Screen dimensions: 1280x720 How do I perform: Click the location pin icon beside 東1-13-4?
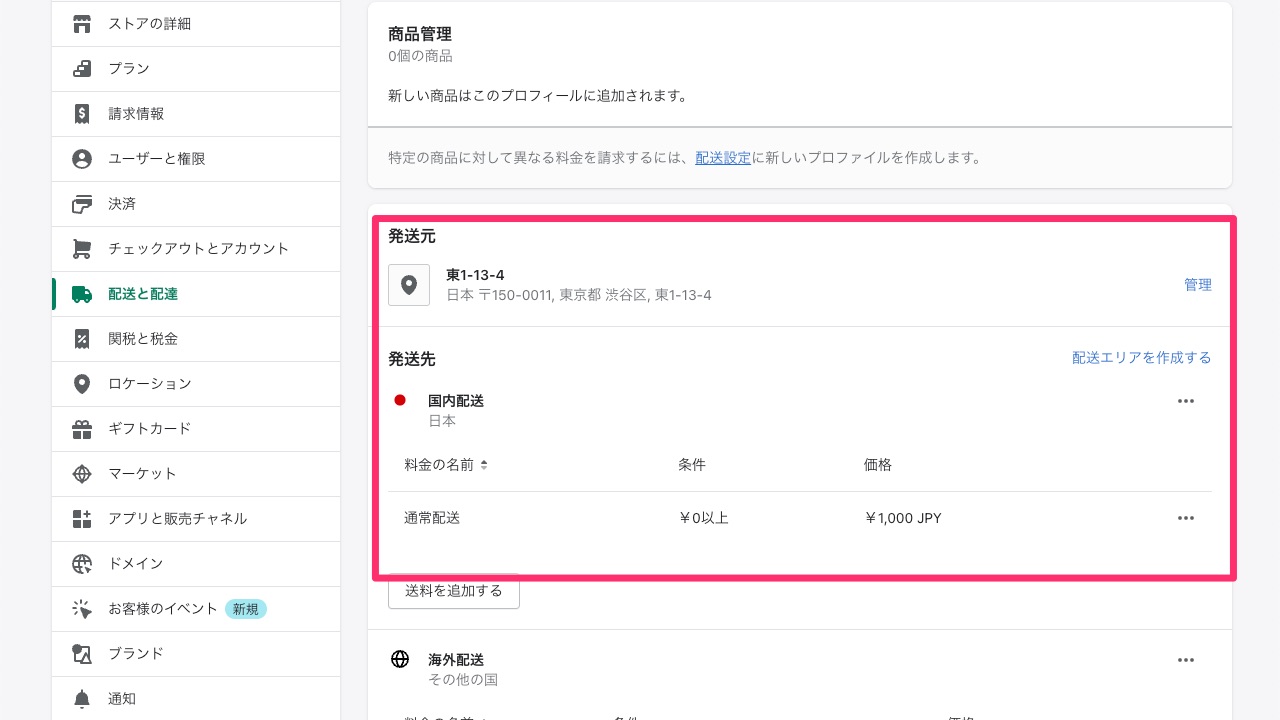pyautogui.click(x=409, y=285)
